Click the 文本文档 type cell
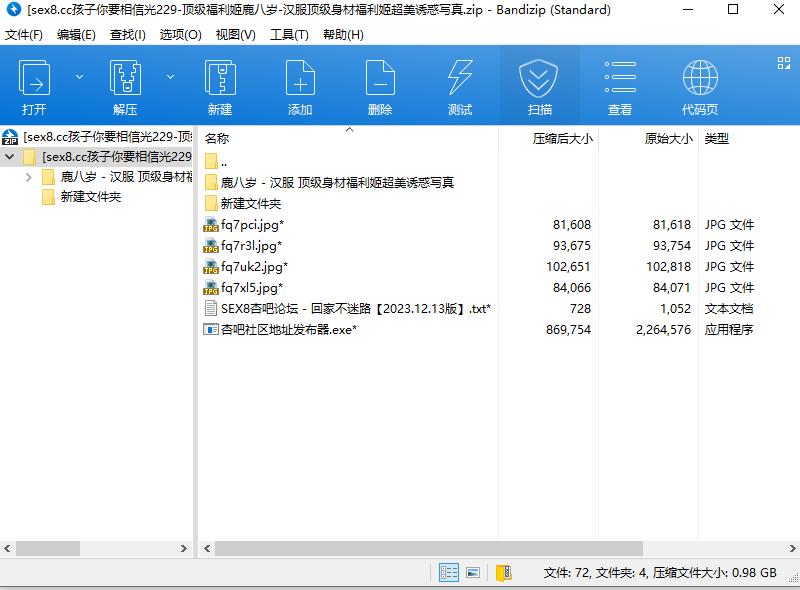Viewport: 800px width, 590px height. pyautogui.click(x=729, y=309)
